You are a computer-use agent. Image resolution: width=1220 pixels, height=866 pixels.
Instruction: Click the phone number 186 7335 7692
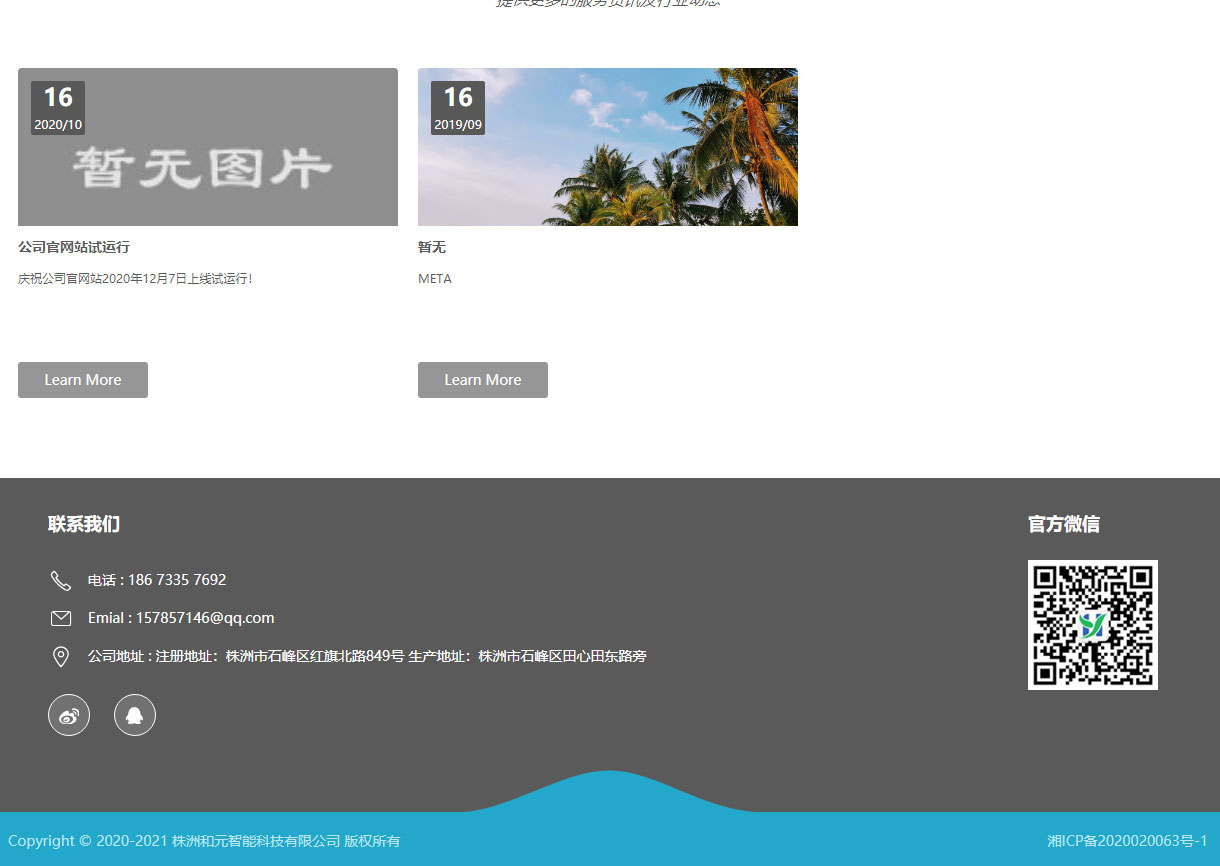(x=177, y=580)
